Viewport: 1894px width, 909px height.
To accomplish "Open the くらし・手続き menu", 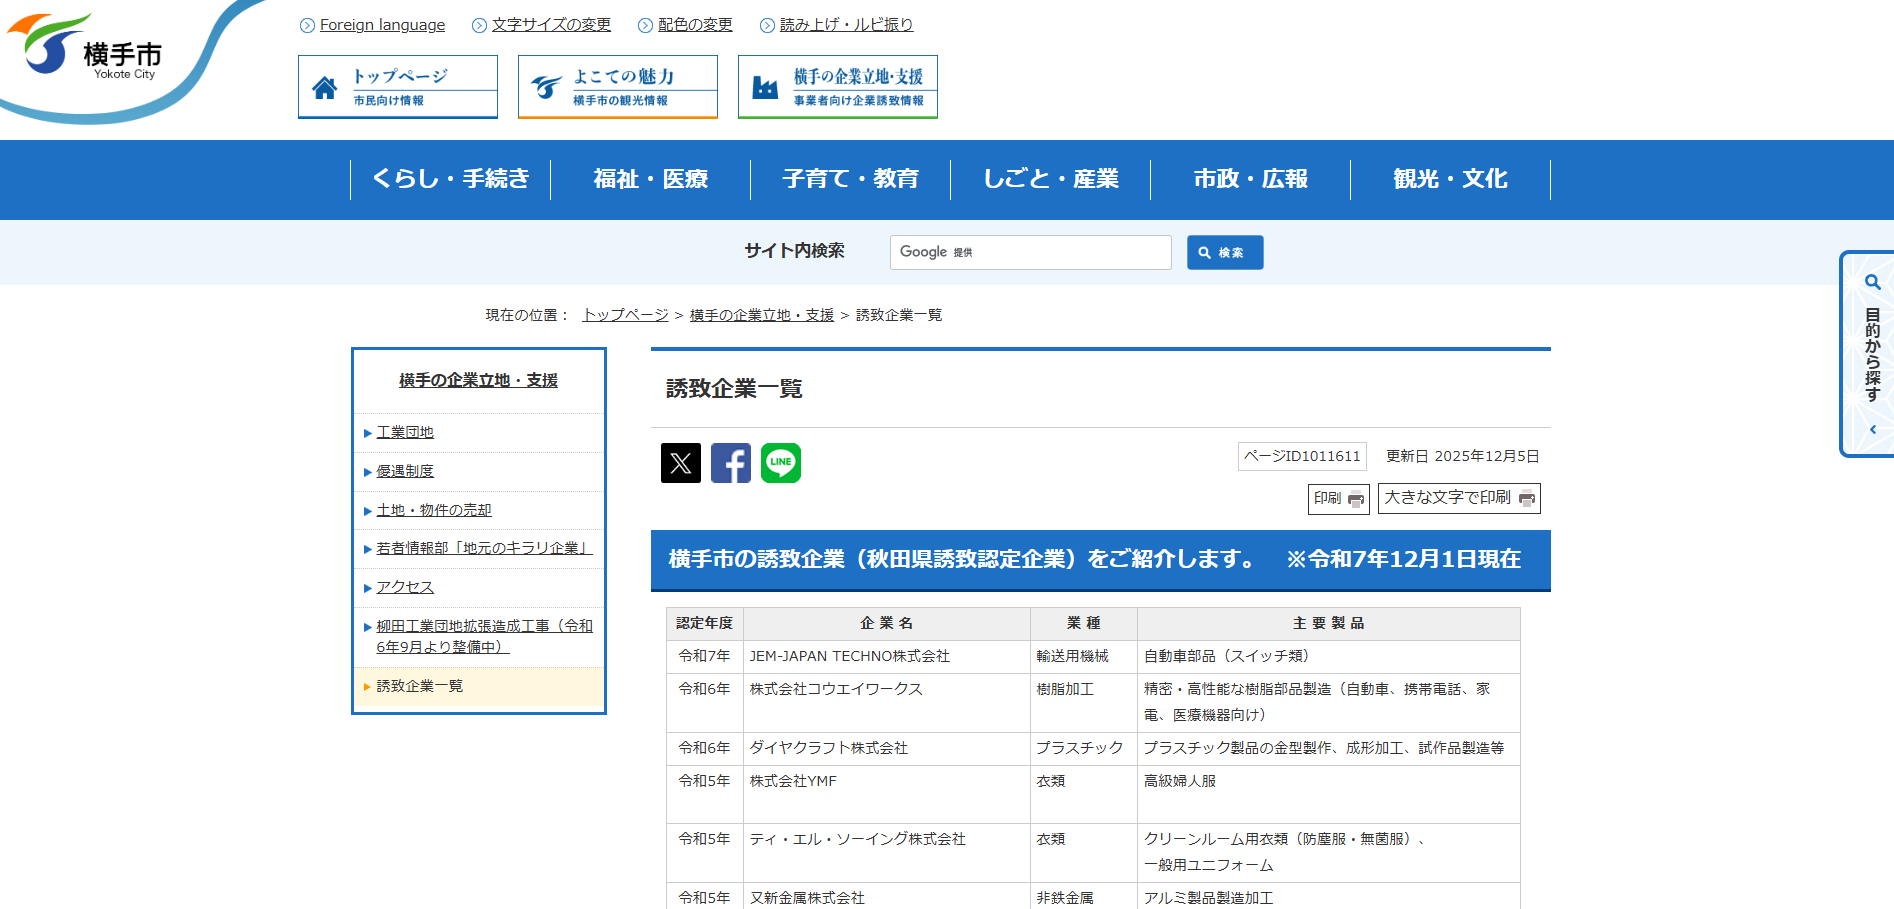I will [451, 179].
